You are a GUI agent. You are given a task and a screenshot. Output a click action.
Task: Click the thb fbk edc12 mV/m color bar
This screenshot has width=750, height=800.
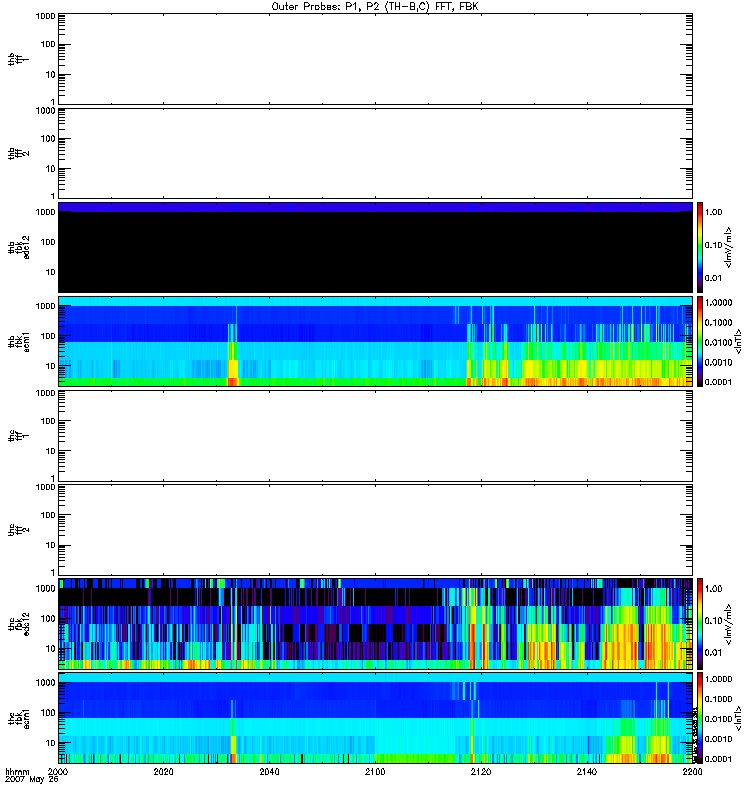(700, 247)
